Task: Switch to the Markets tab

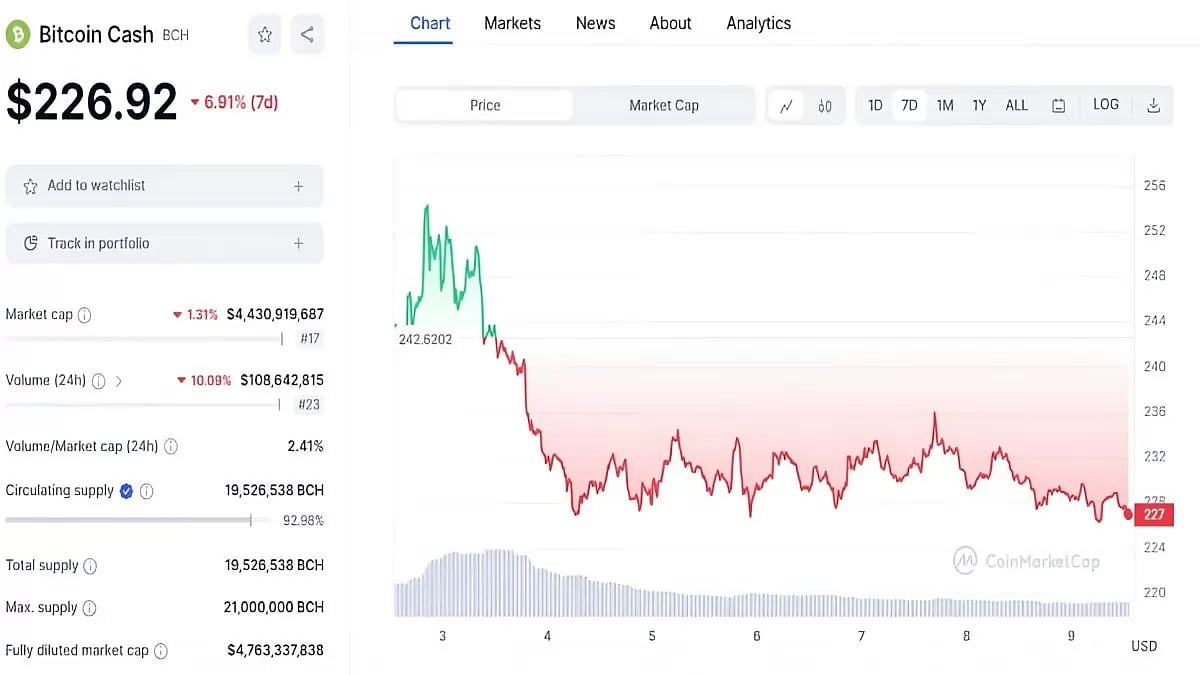Action: click(x=512, y=22)
